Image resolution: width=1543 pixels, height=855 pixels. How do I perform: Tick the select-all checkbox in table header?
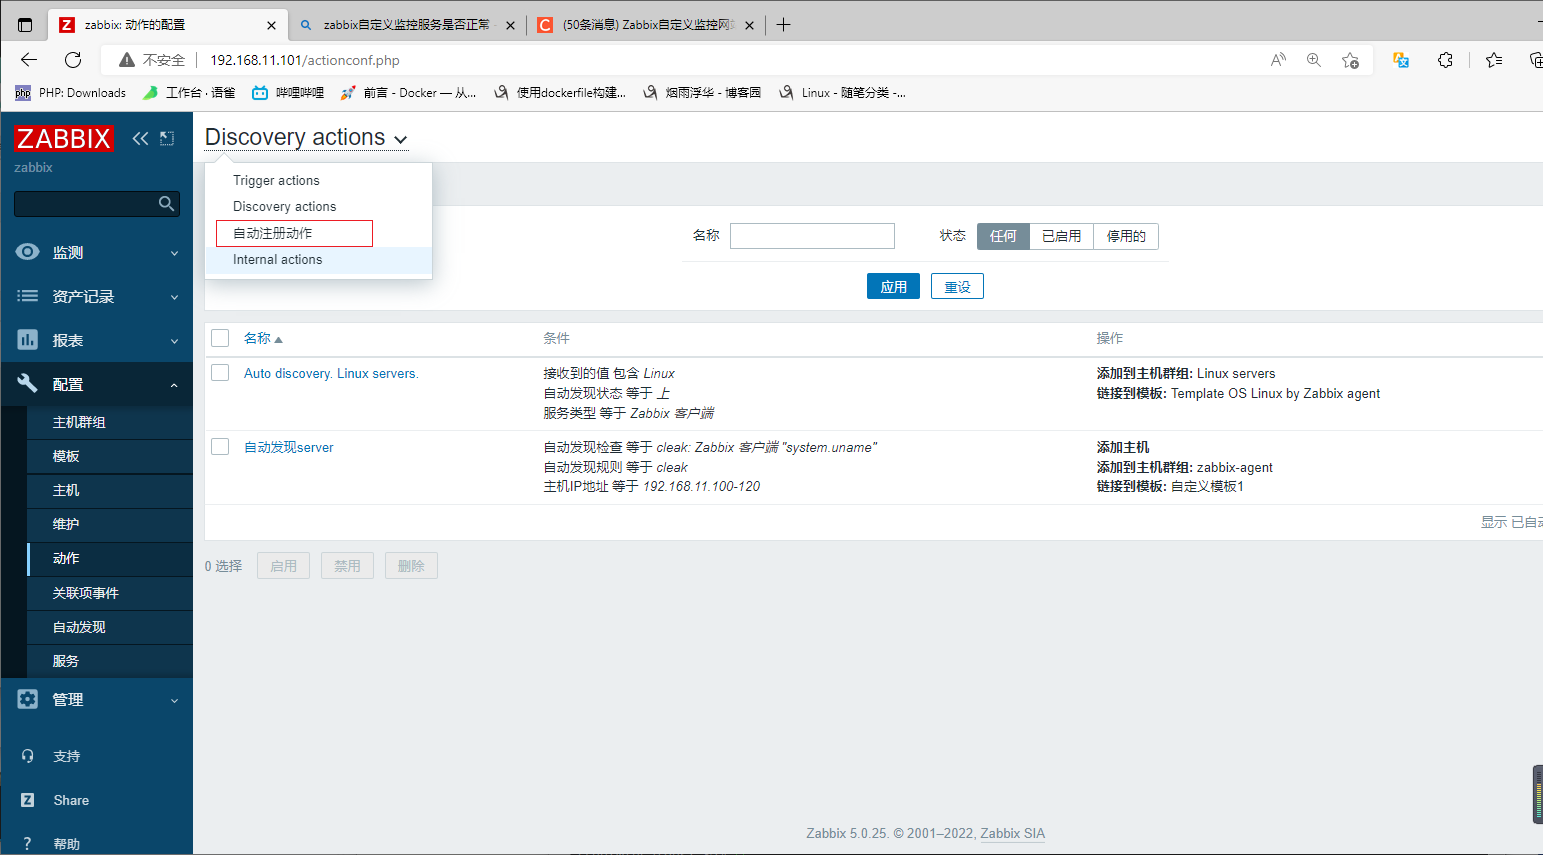(220, 338)
